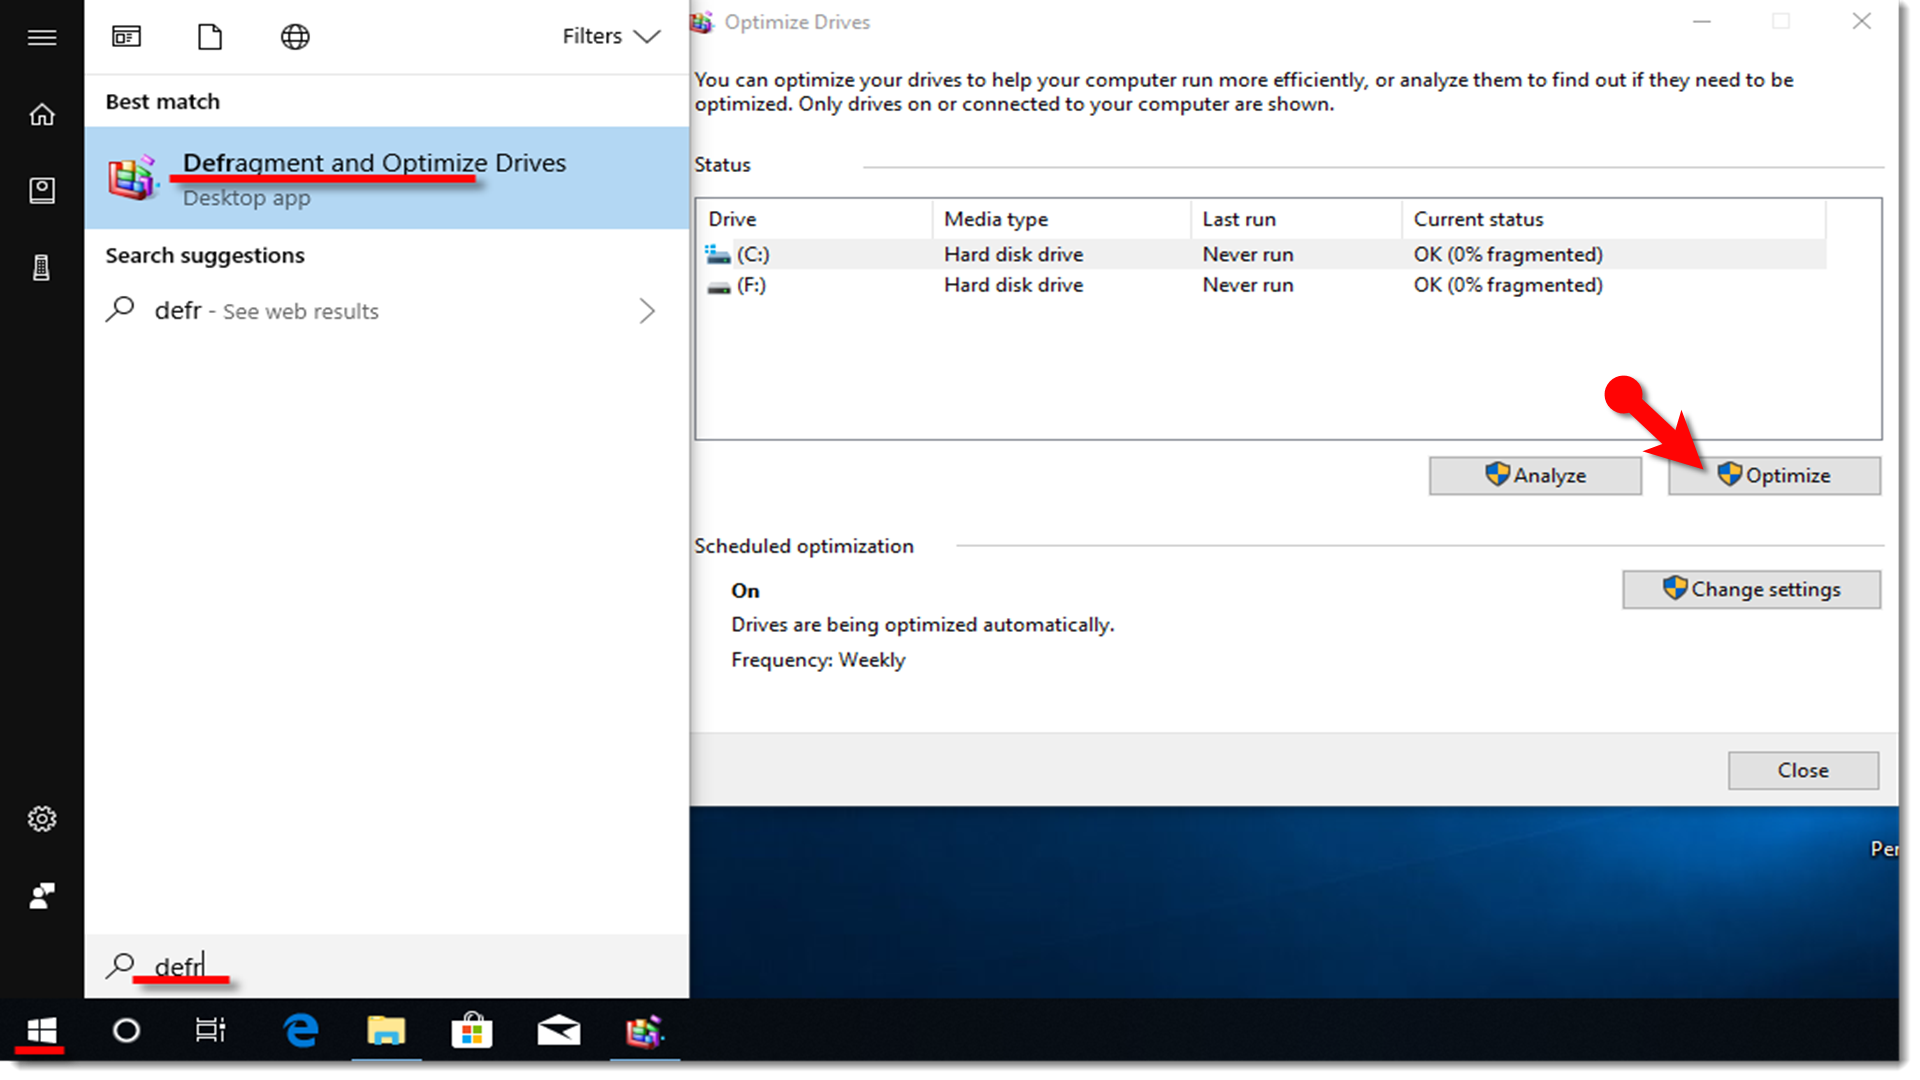
Task: Click the Analyze button
Action: 1535,476
